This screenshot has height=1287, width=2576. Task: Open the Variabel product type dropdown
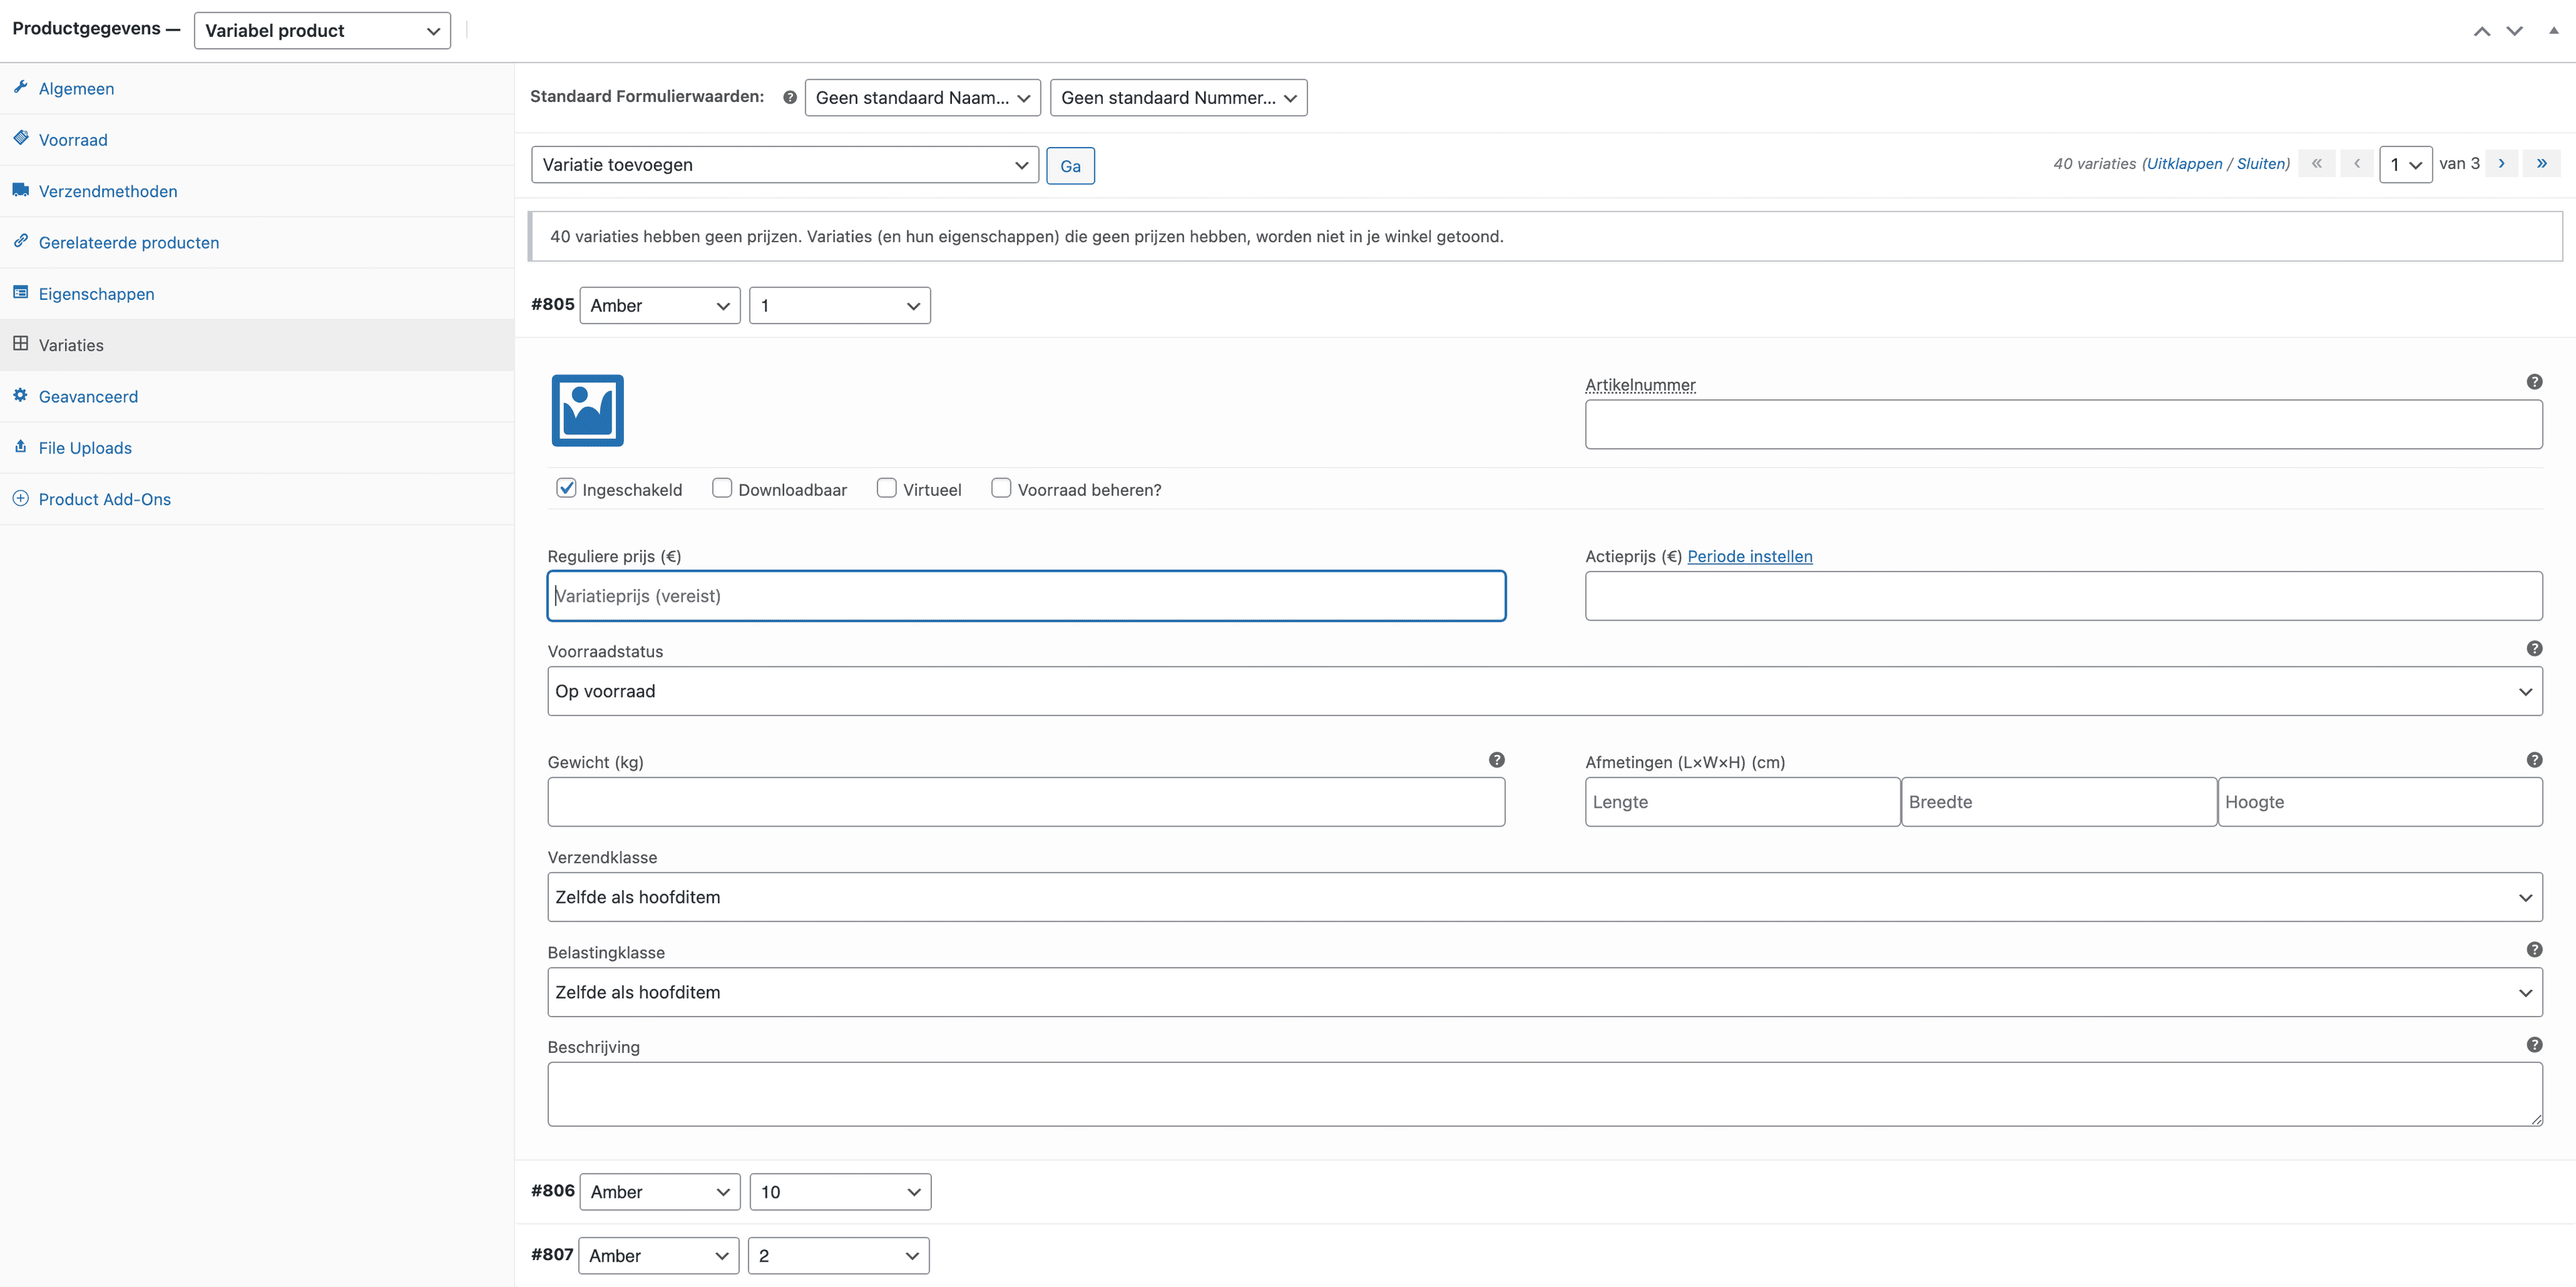coord(322,31)
